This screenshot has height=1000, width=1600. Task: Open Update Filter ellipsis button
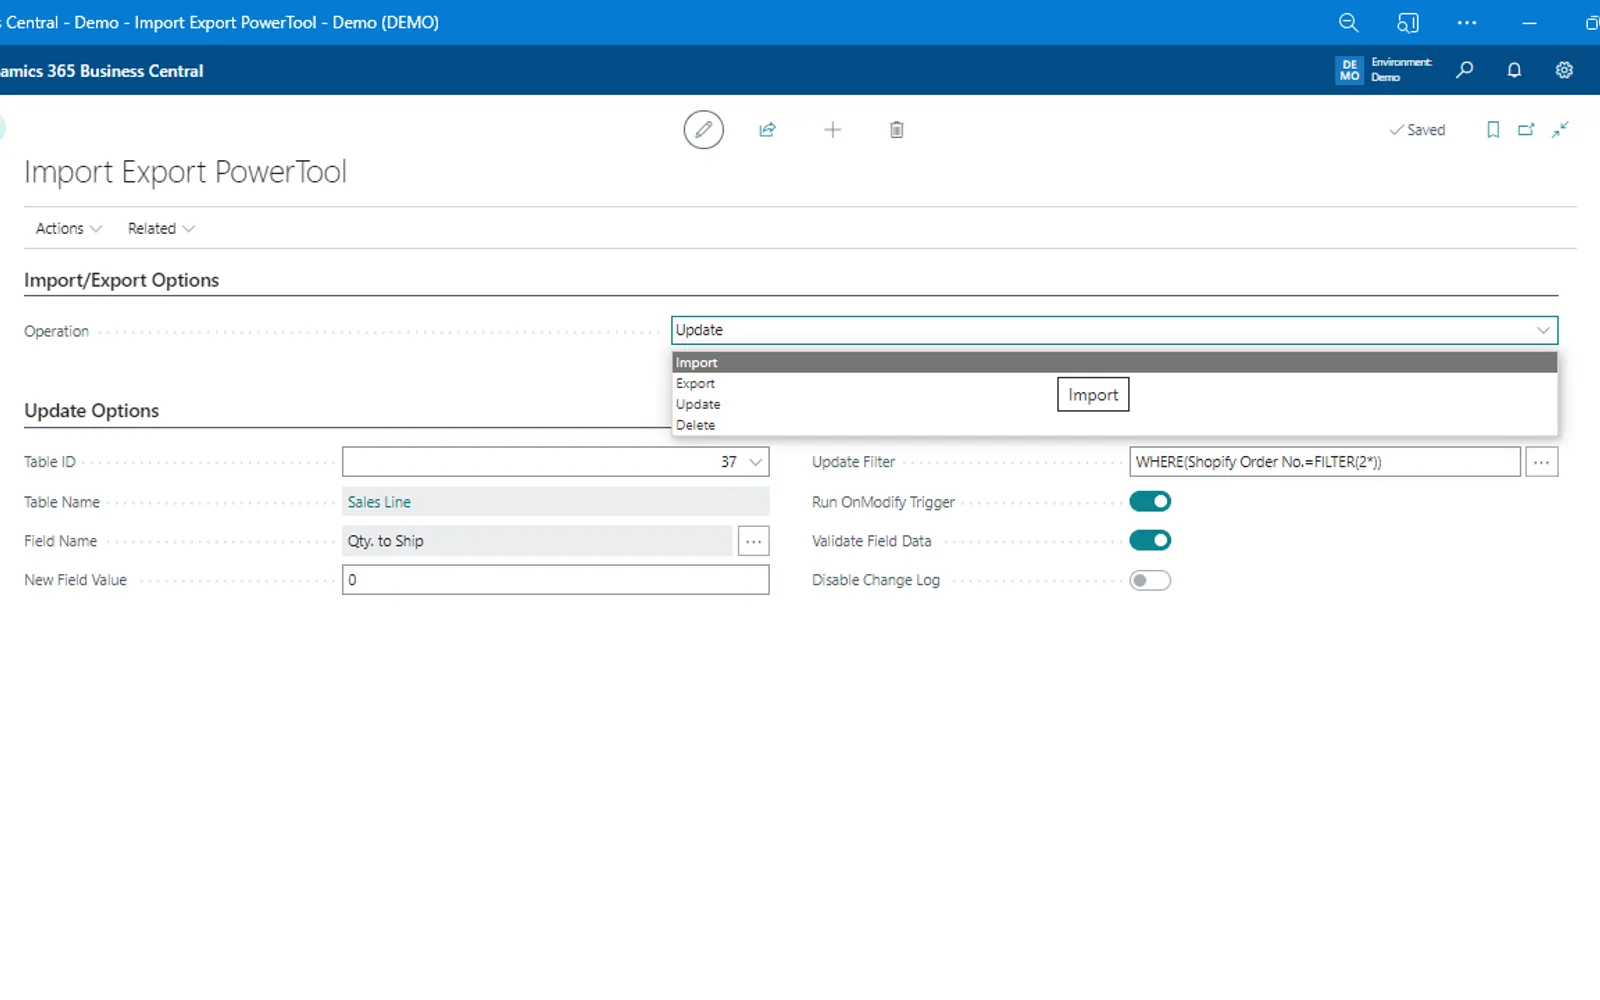(1542, 462)
